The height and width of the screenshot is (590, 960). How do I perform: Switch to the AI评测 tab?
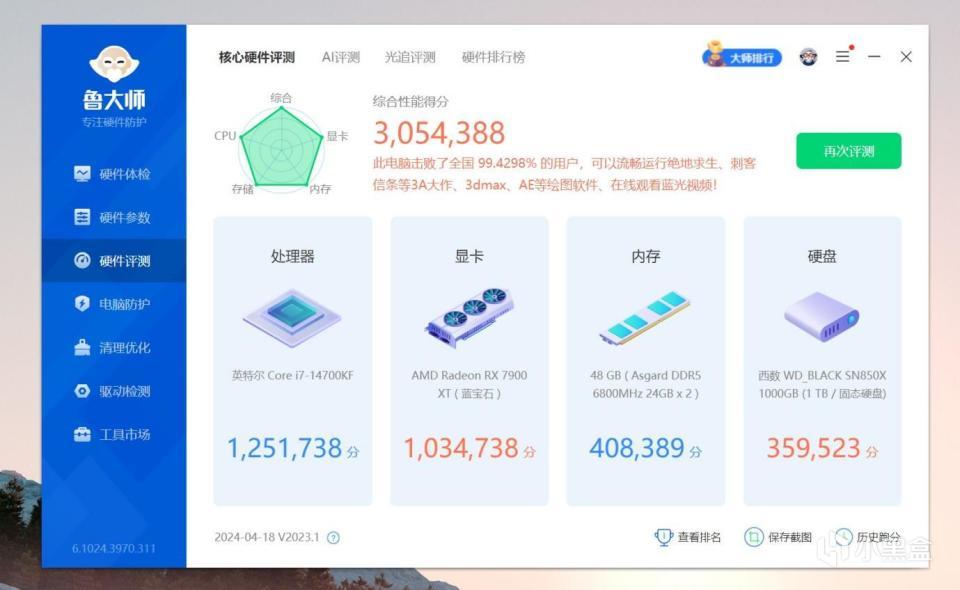pos(341,58)
